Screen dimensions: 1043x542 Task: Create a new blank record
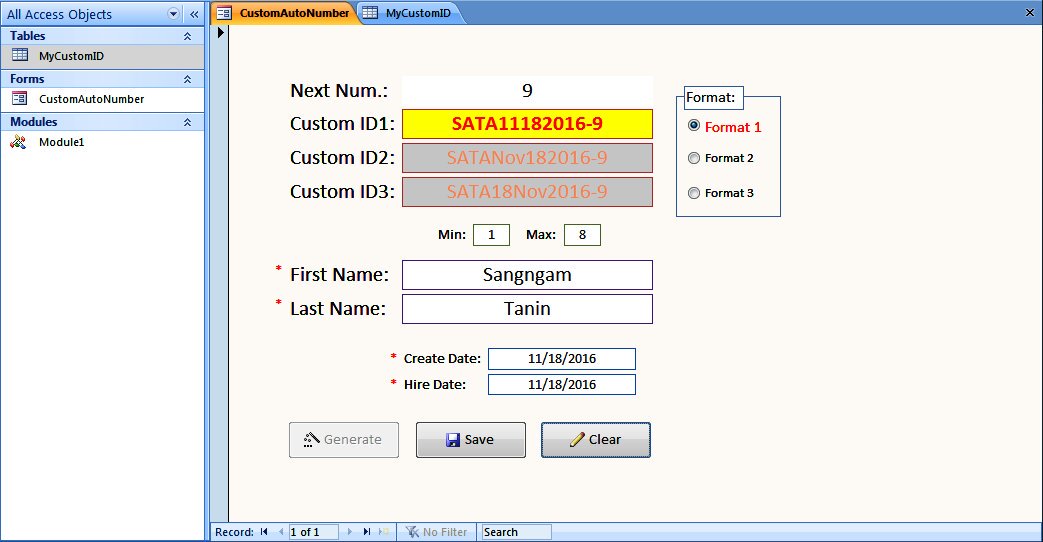point(384,531)
